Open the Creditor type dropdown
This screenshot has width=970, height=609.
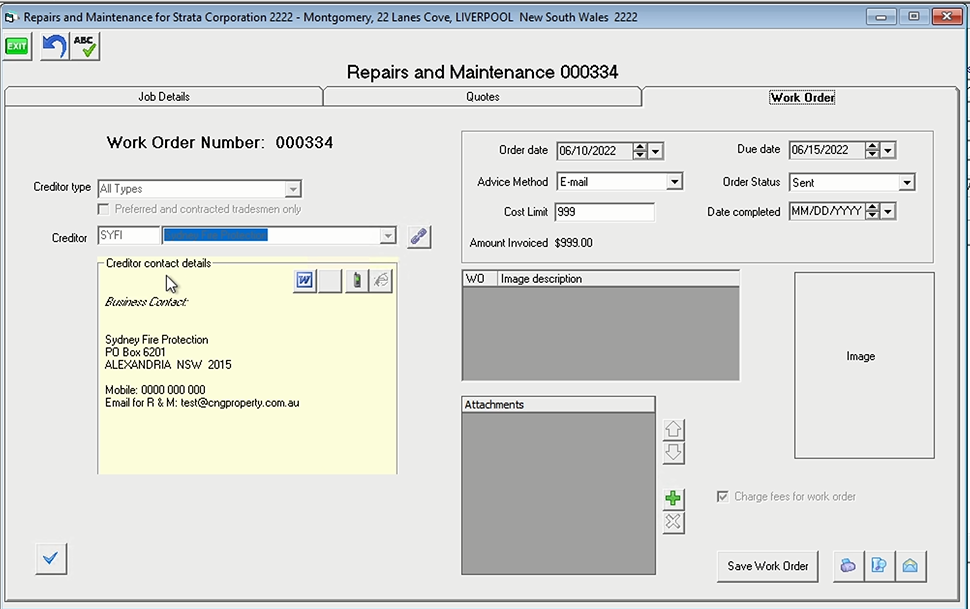(x=293, y=189)
